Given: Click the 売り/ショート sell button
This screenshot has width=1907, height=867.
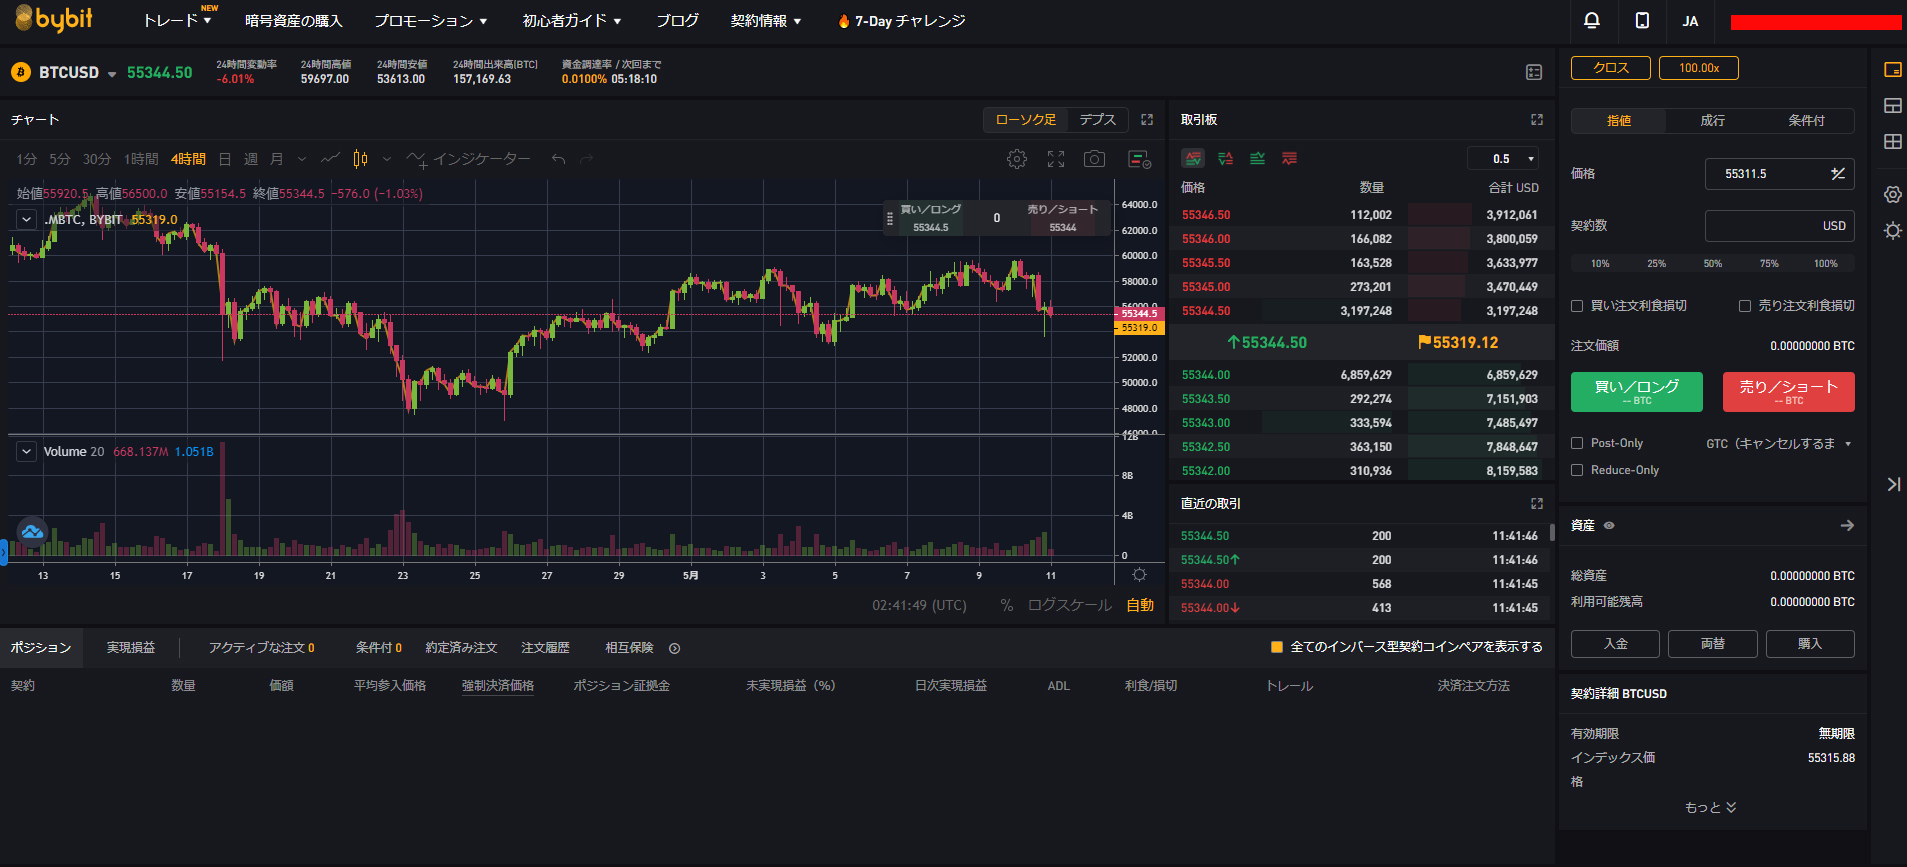Looking at the screenshot, I should (x=1789, y=392).
